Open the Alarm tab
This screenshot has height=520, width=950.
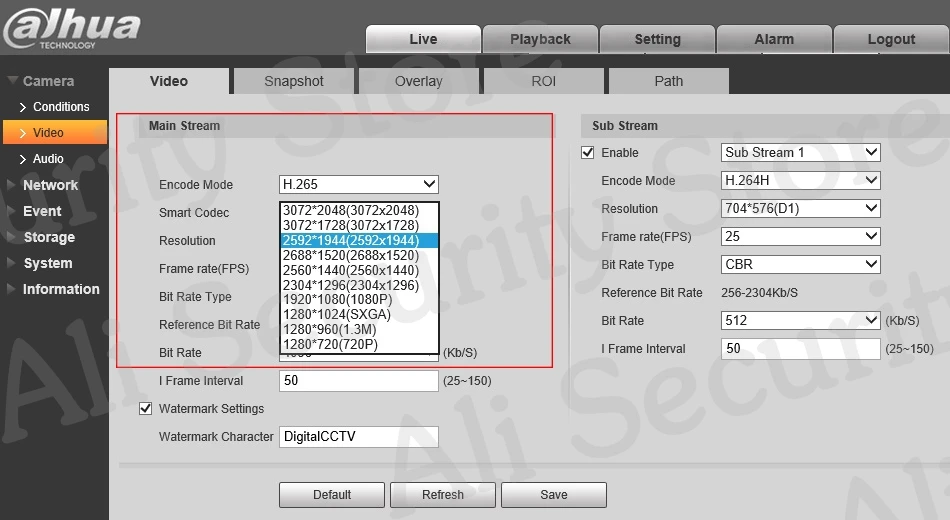pyautogui.click(x=774, y=39)
